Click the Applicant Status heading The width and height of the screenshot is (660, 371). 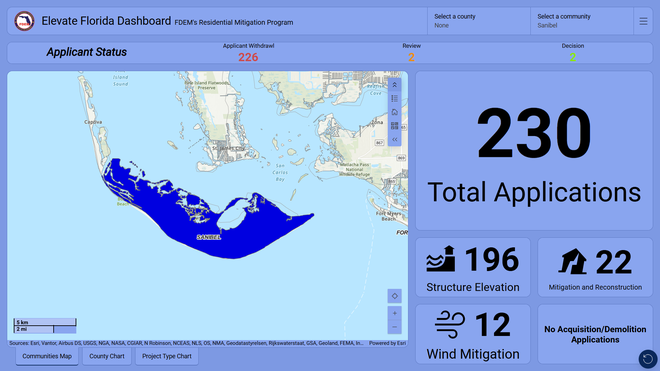coord(87,52)
